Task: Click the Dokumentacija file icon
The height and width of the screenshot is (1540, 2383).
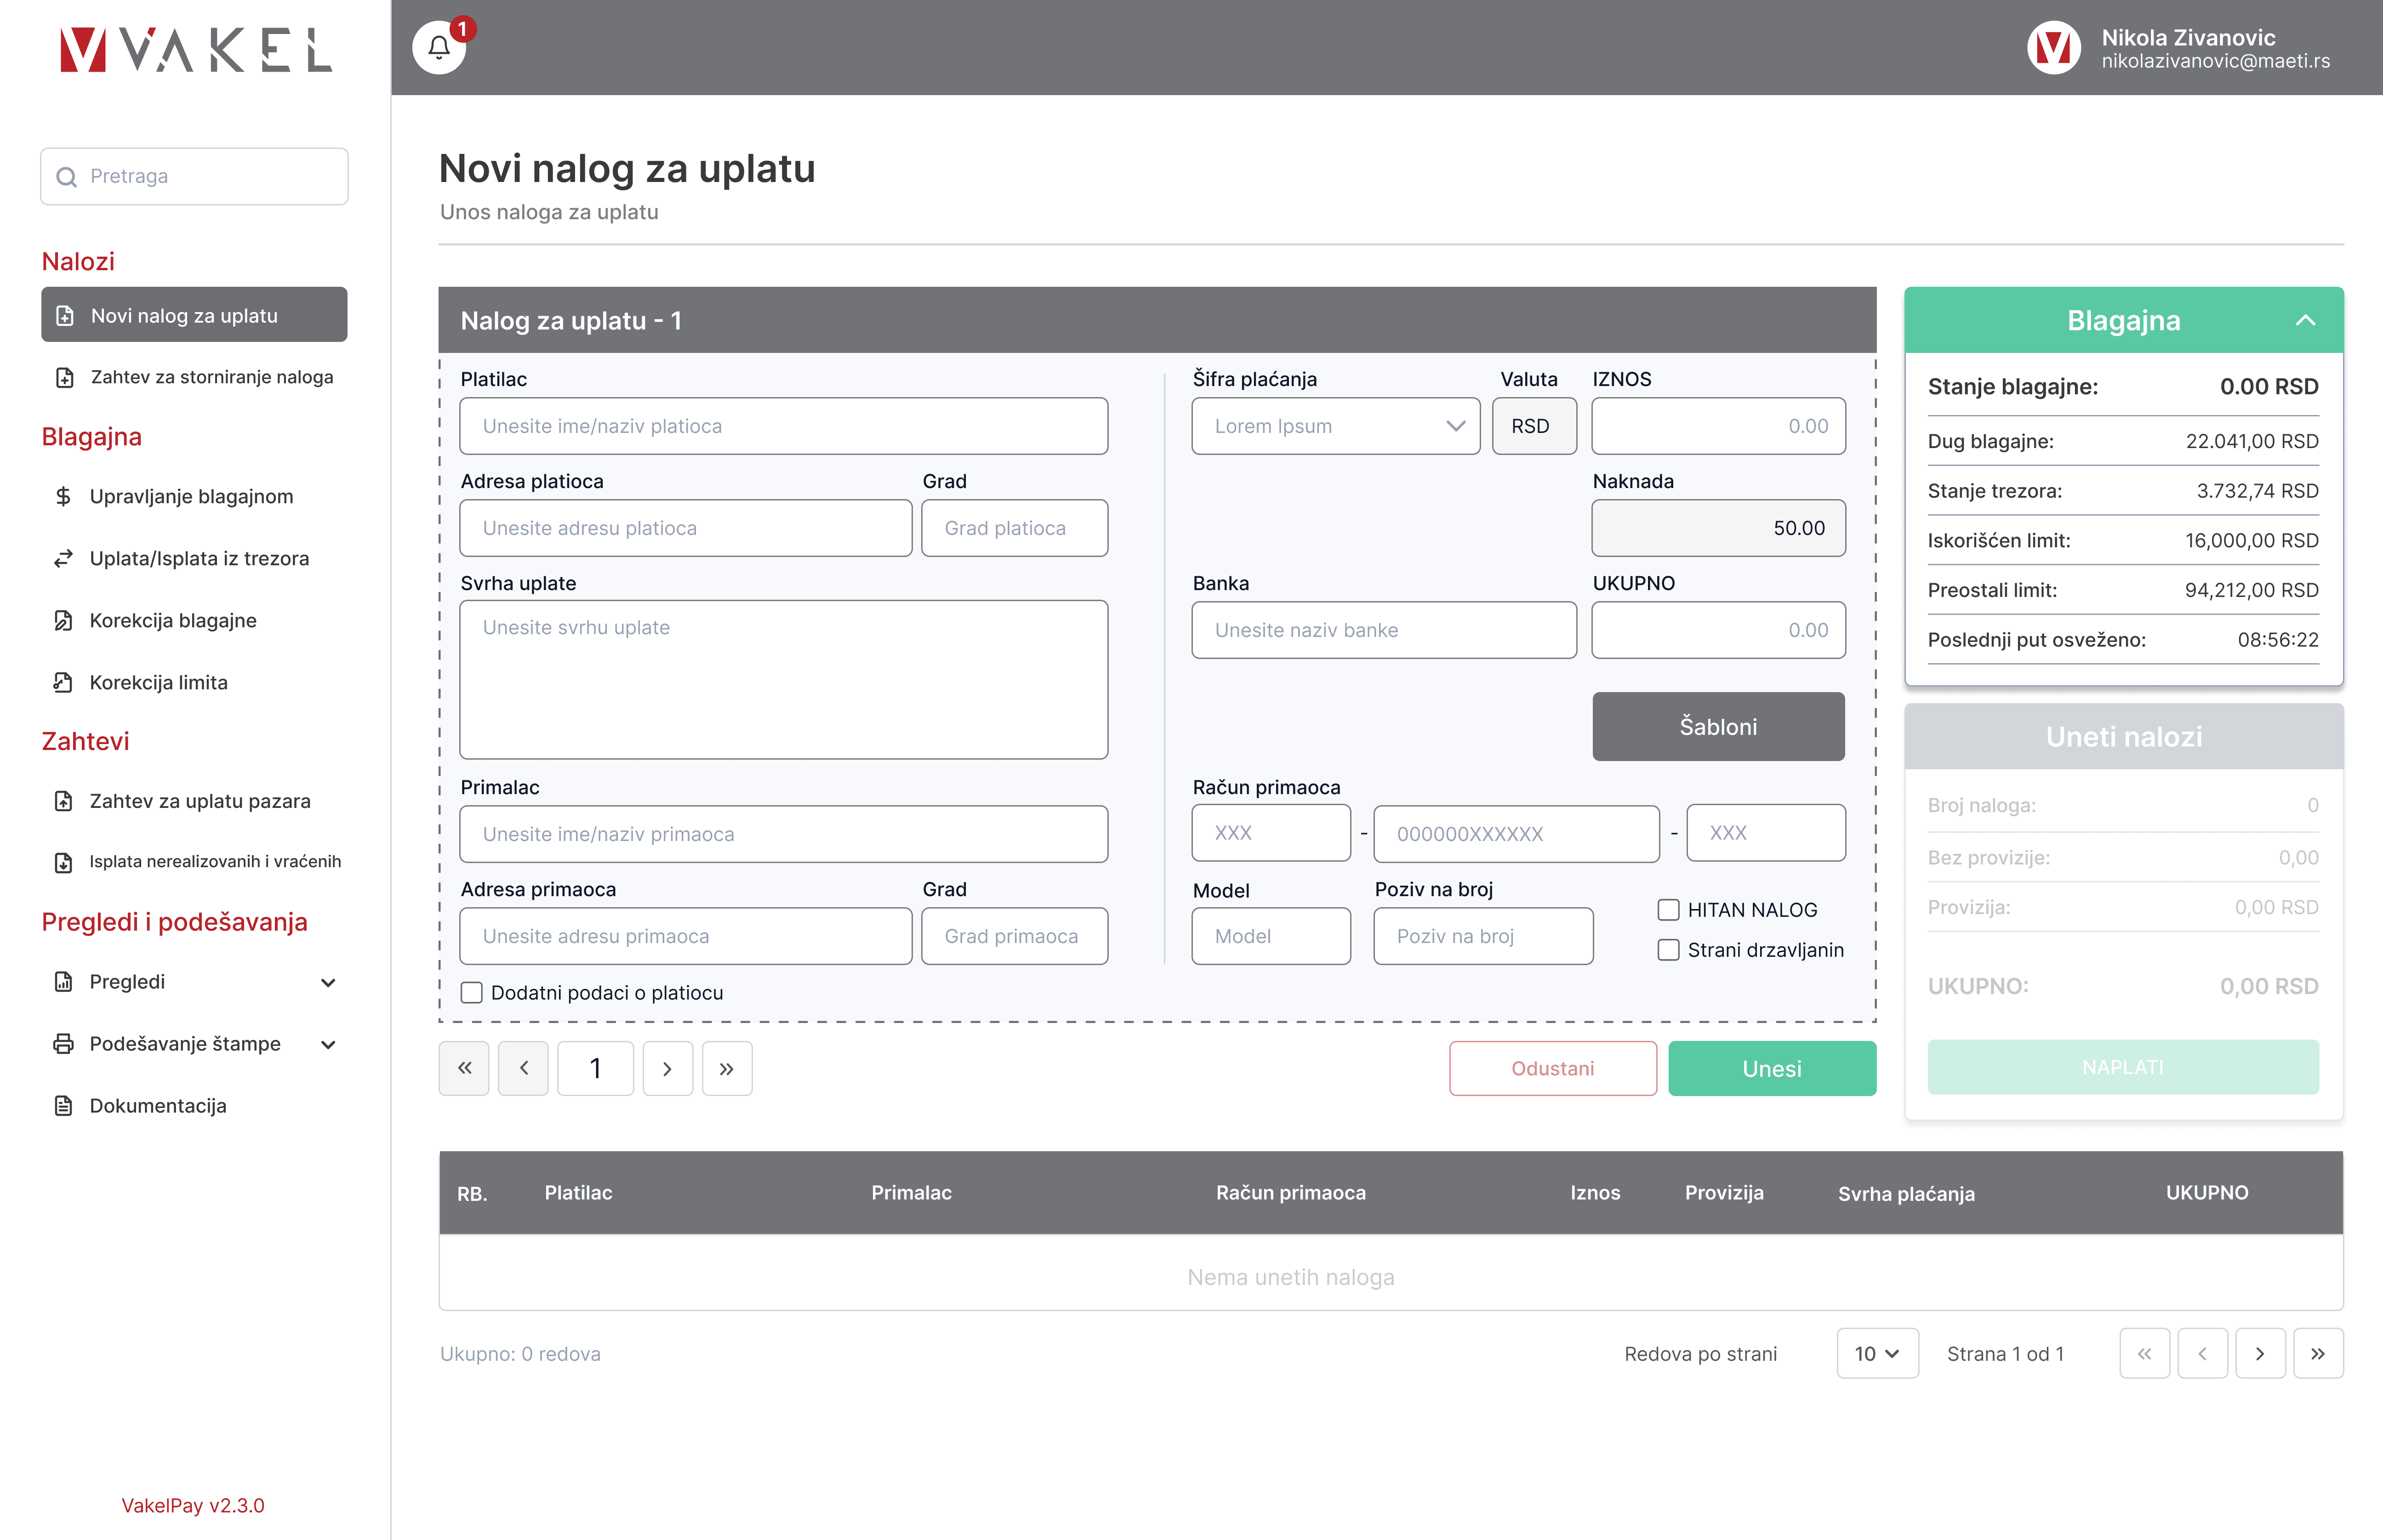Action: 63,1106
